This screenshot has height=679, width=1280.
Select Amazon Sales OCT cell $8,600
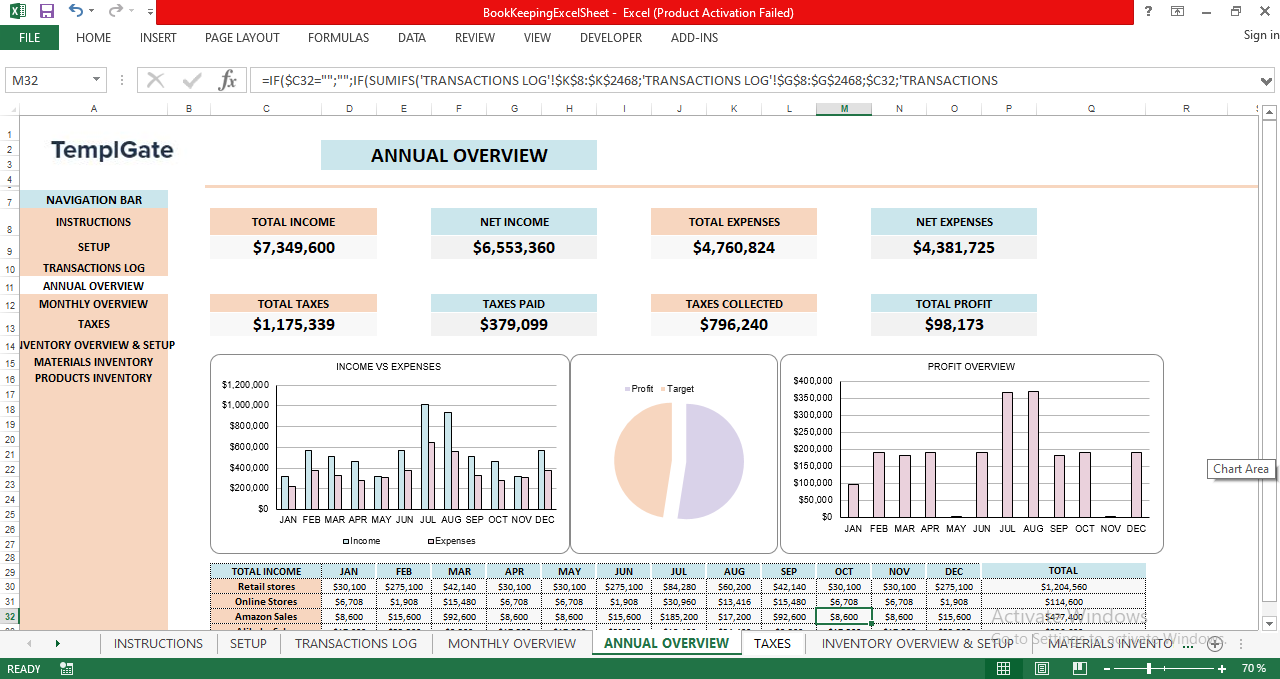tap(844, 617)
